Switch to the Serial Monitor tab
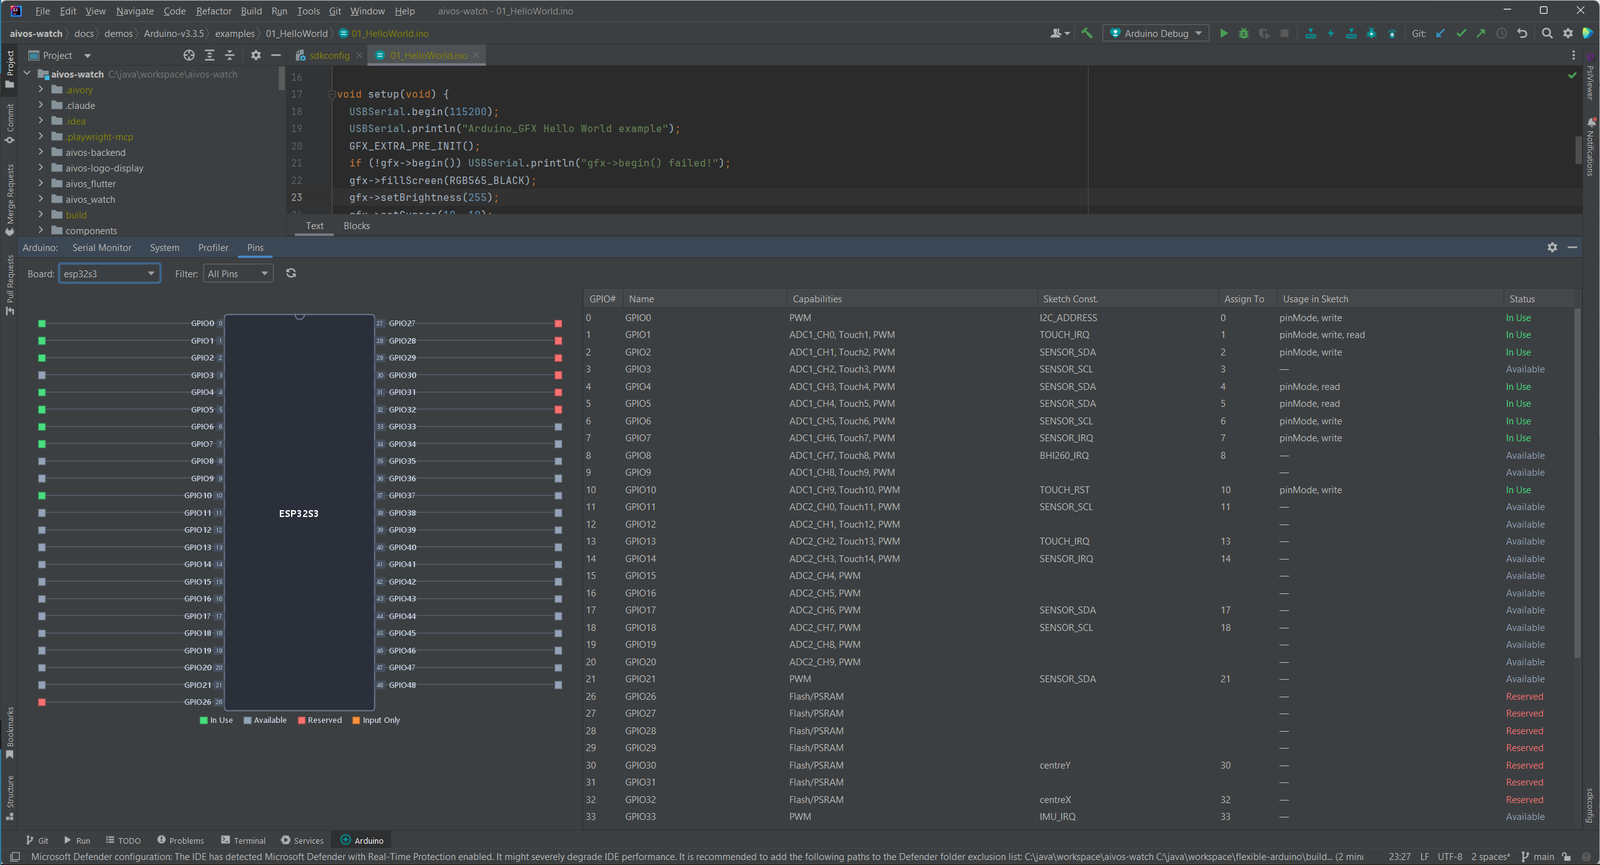 click(101, 247)
